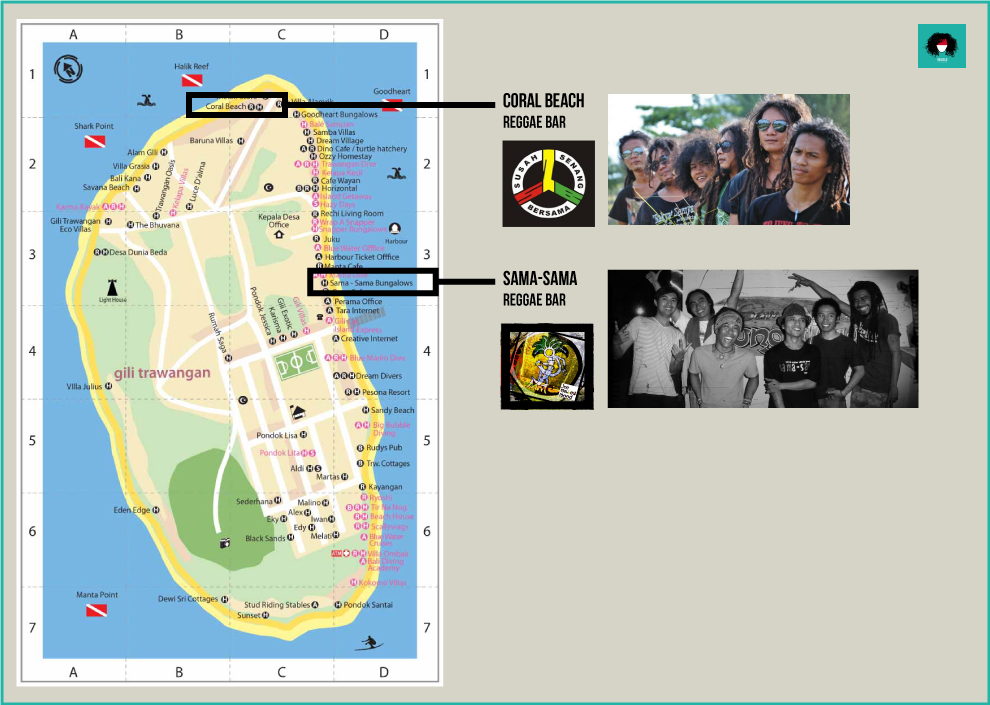Click the Halik Reef dive flag
The height and width of the screenshot is (705, 990).
point(192,80)
